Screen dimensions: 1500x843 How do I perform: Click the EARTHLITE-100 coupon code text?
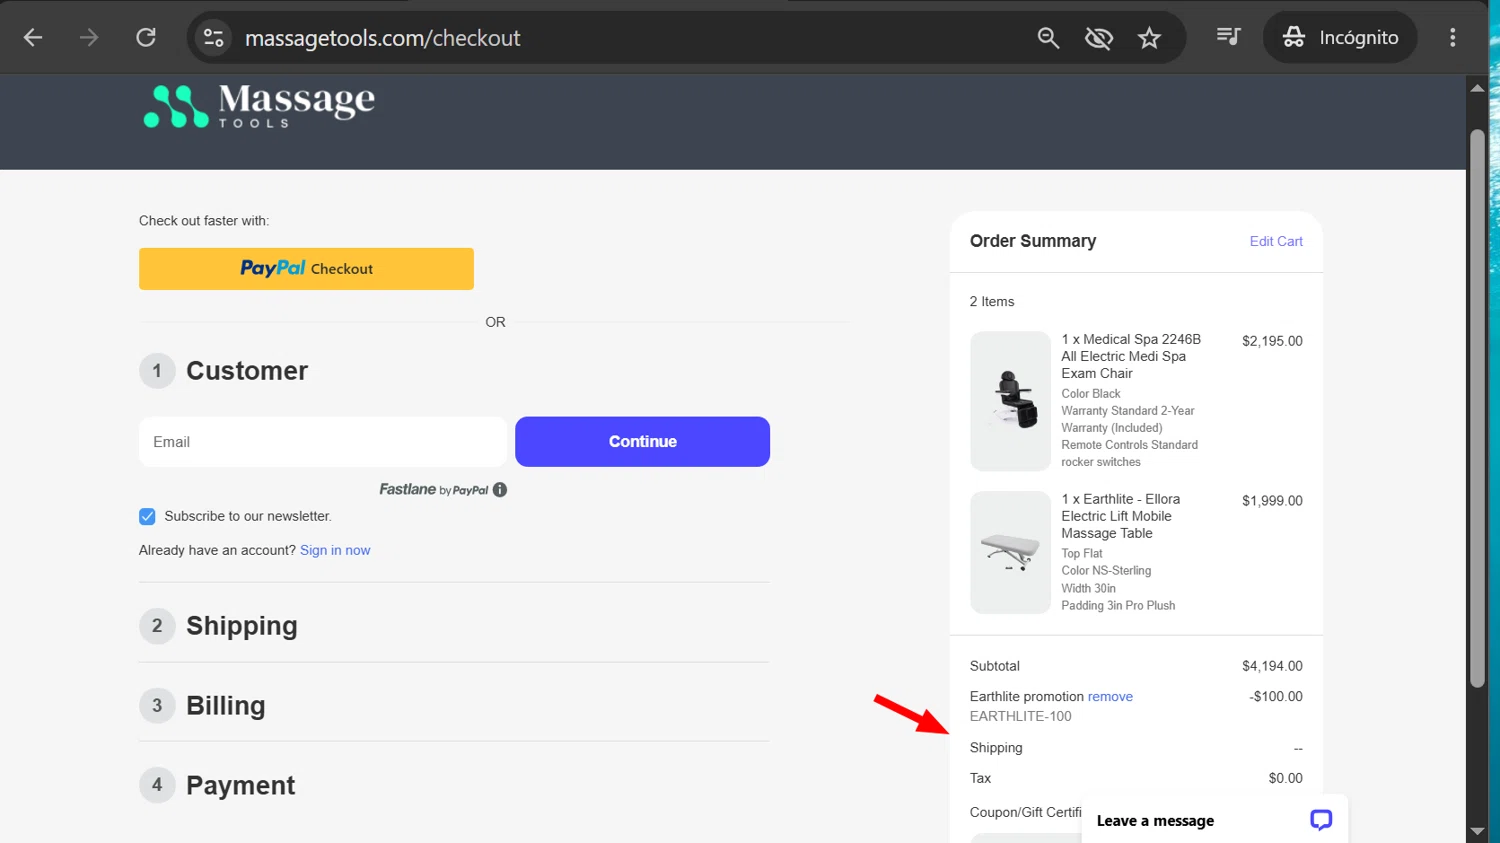pos(1020,716)
